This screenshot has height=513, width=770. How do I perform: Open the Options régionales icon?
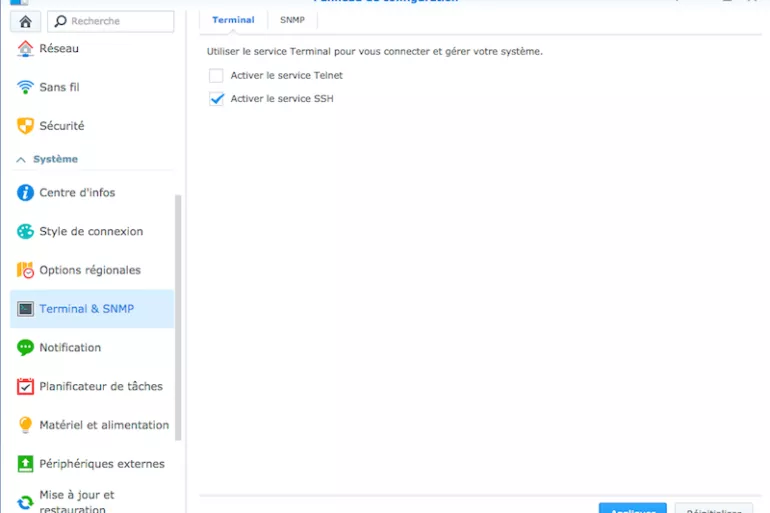25,270
